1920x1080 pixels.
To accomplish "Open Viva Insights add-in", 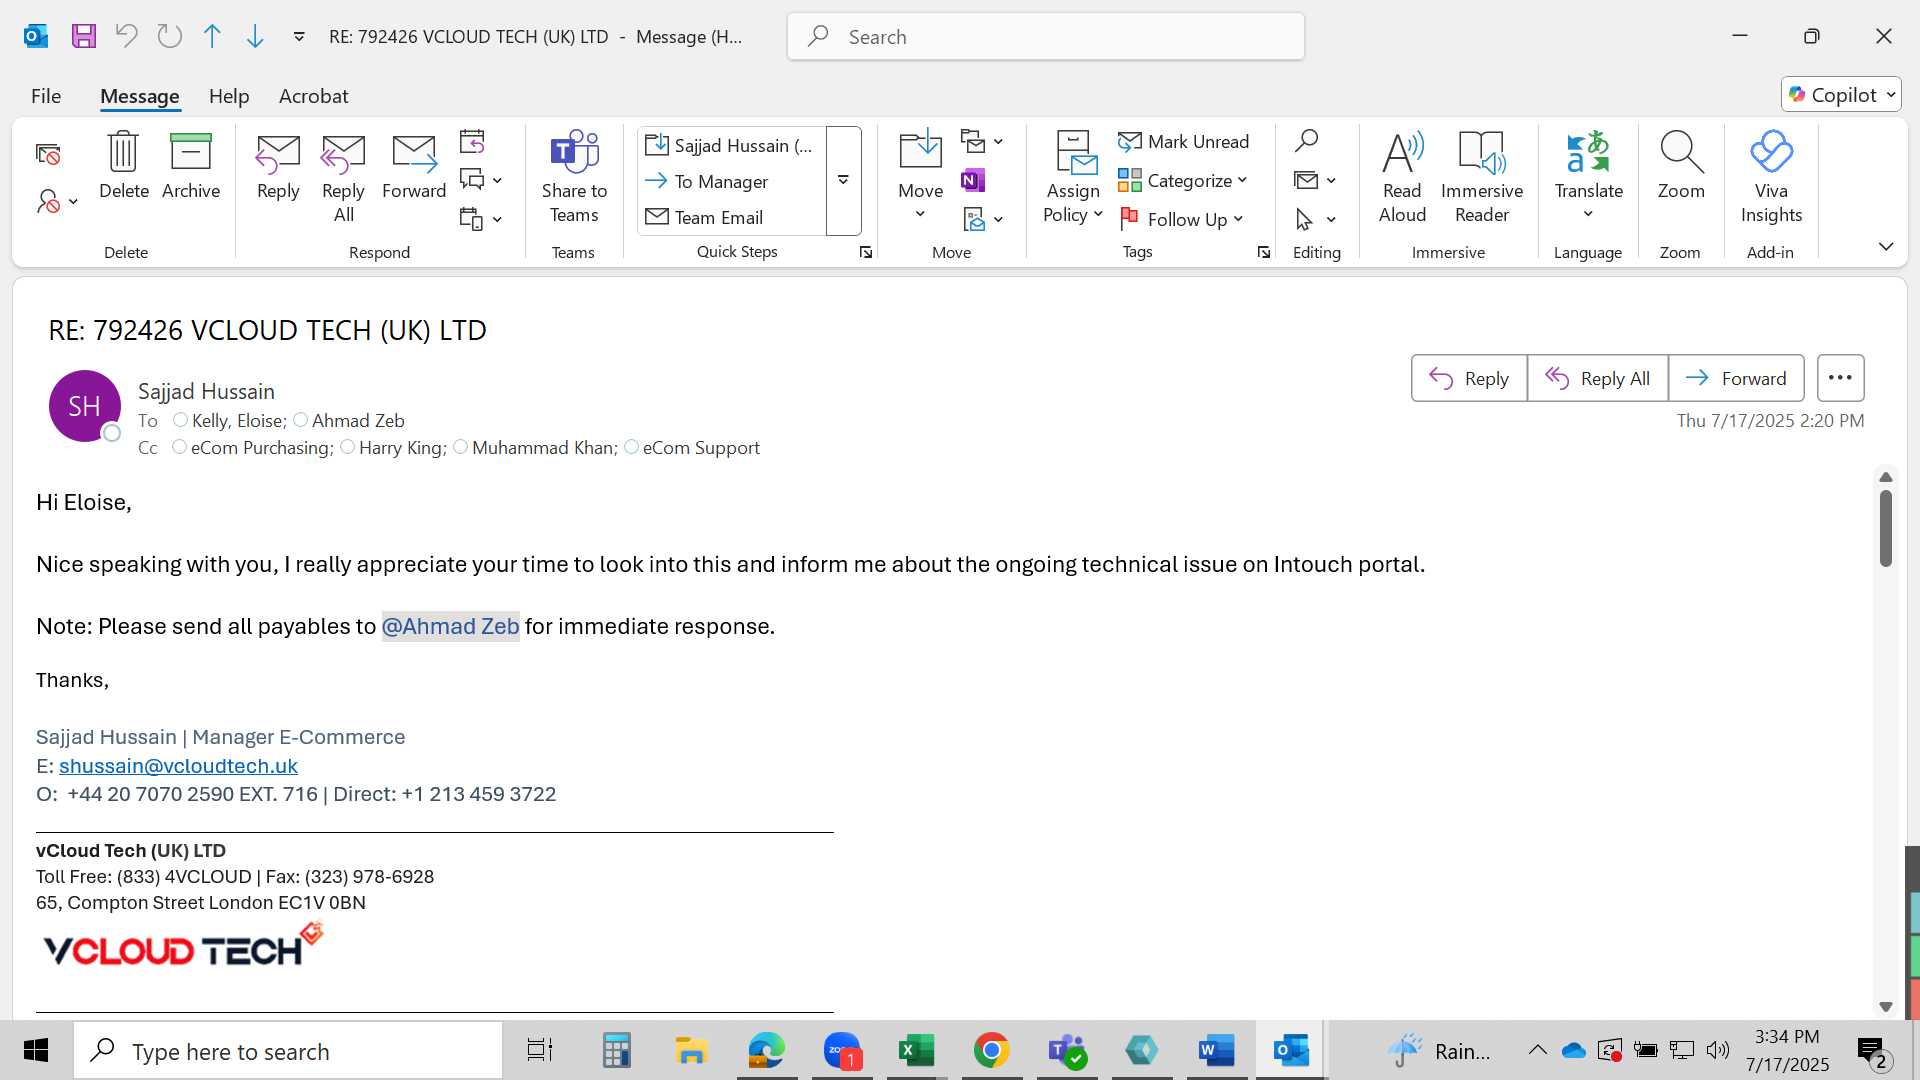I will tap(1771, 177).
